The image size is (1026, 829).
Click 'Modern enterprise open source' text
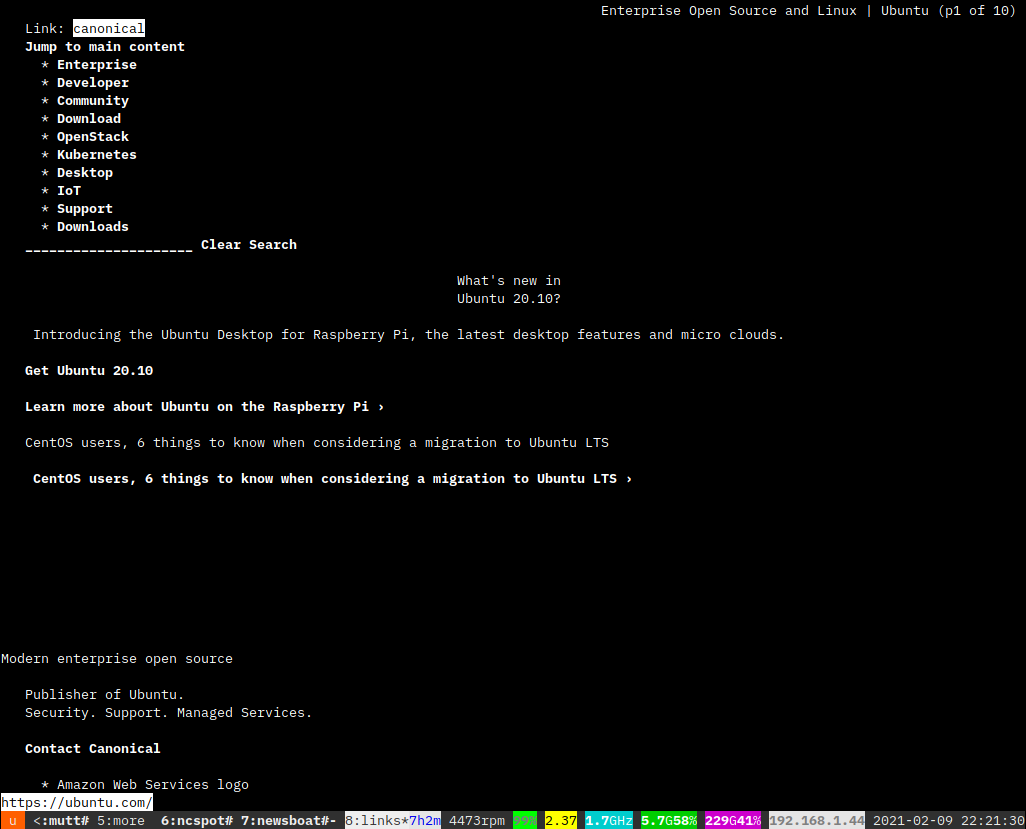[117, 658]
